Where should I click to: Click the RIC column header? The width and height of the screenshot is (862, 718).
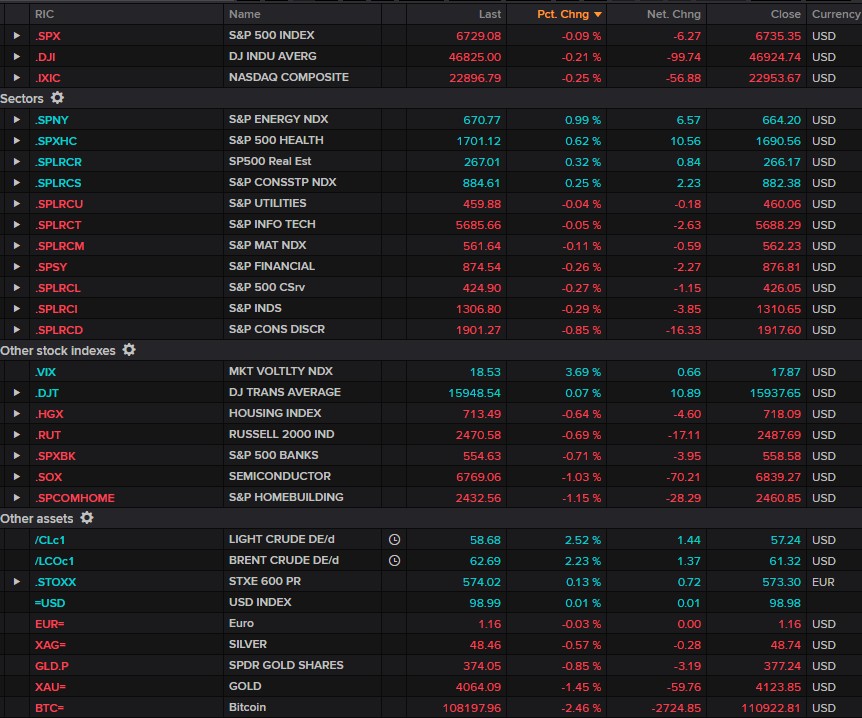coord(45,14)
